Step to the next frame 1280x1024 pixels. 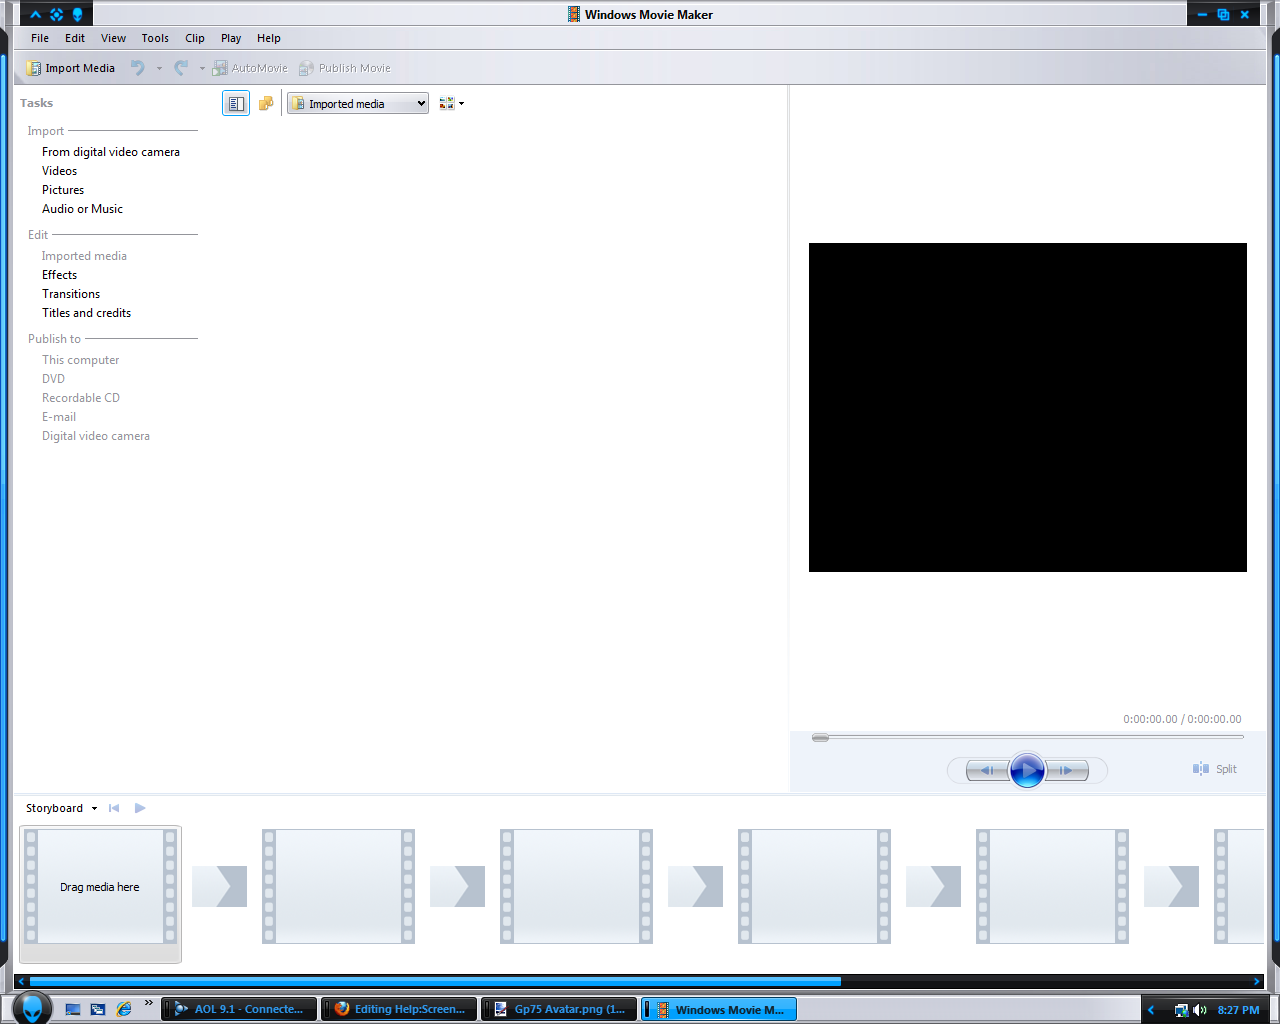click(1067, 770)
